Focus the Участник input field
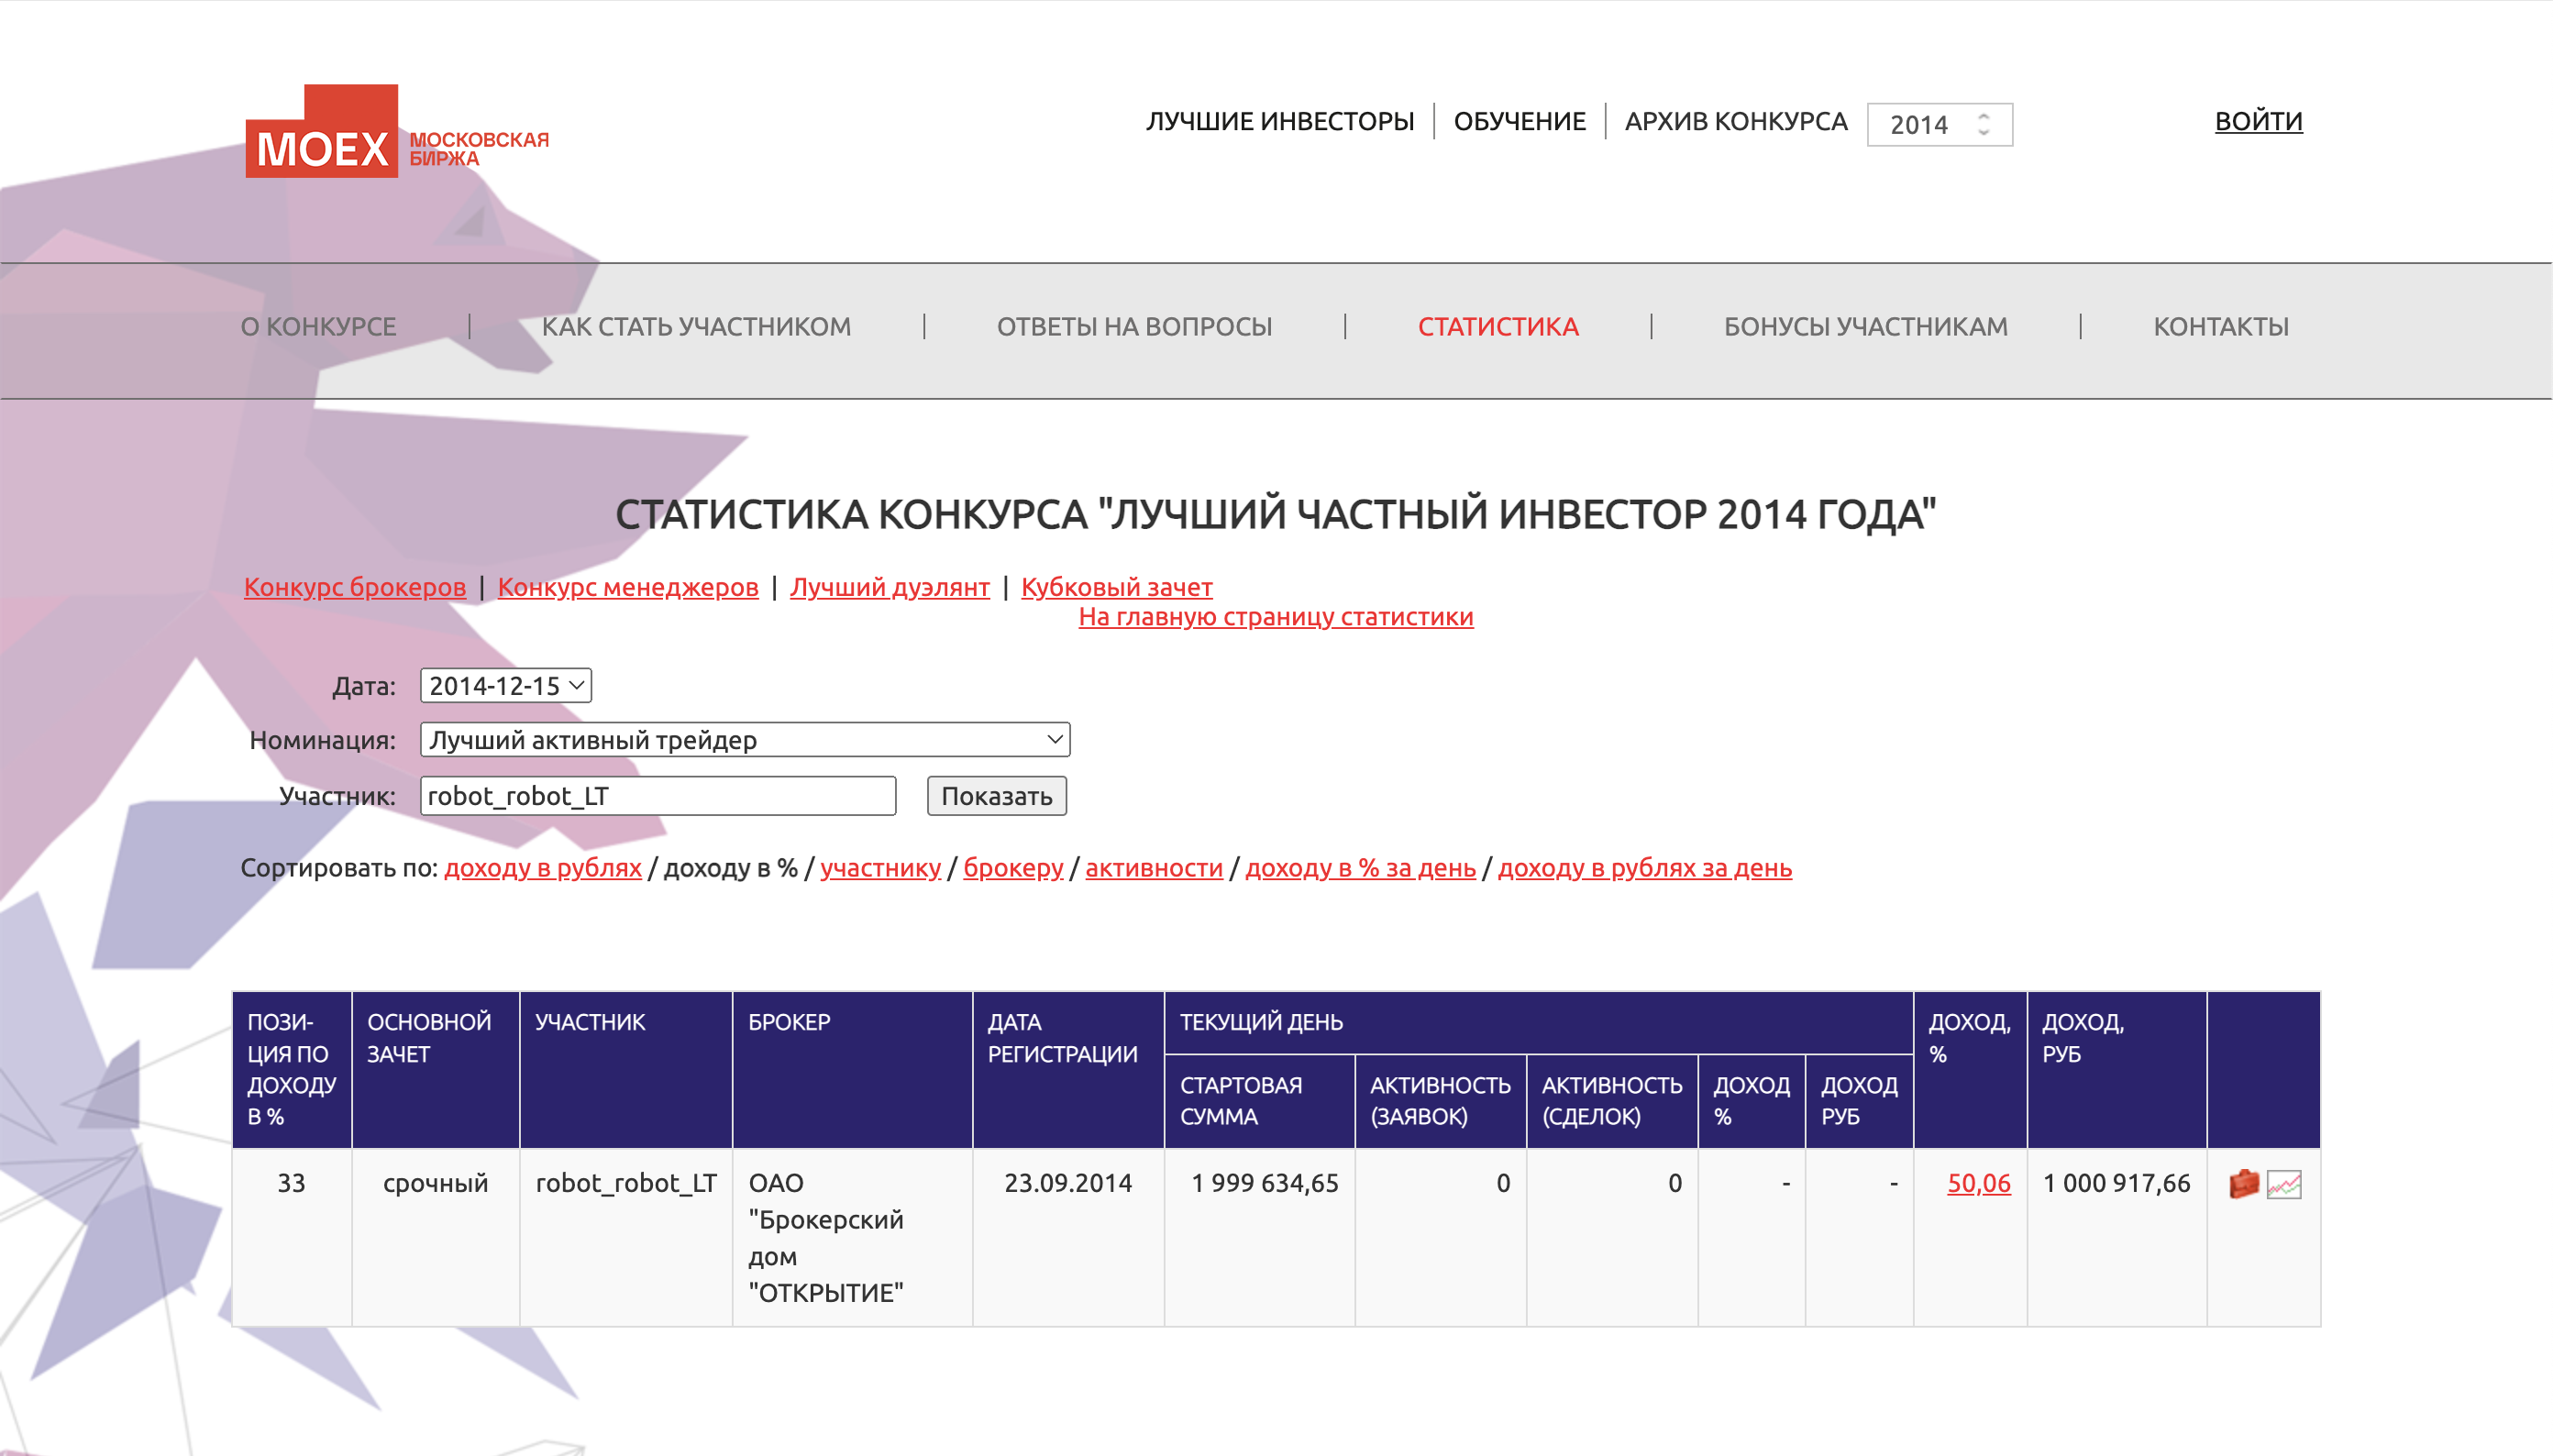The width and height of the screenshot is (2553, 1456). (657, 796)
